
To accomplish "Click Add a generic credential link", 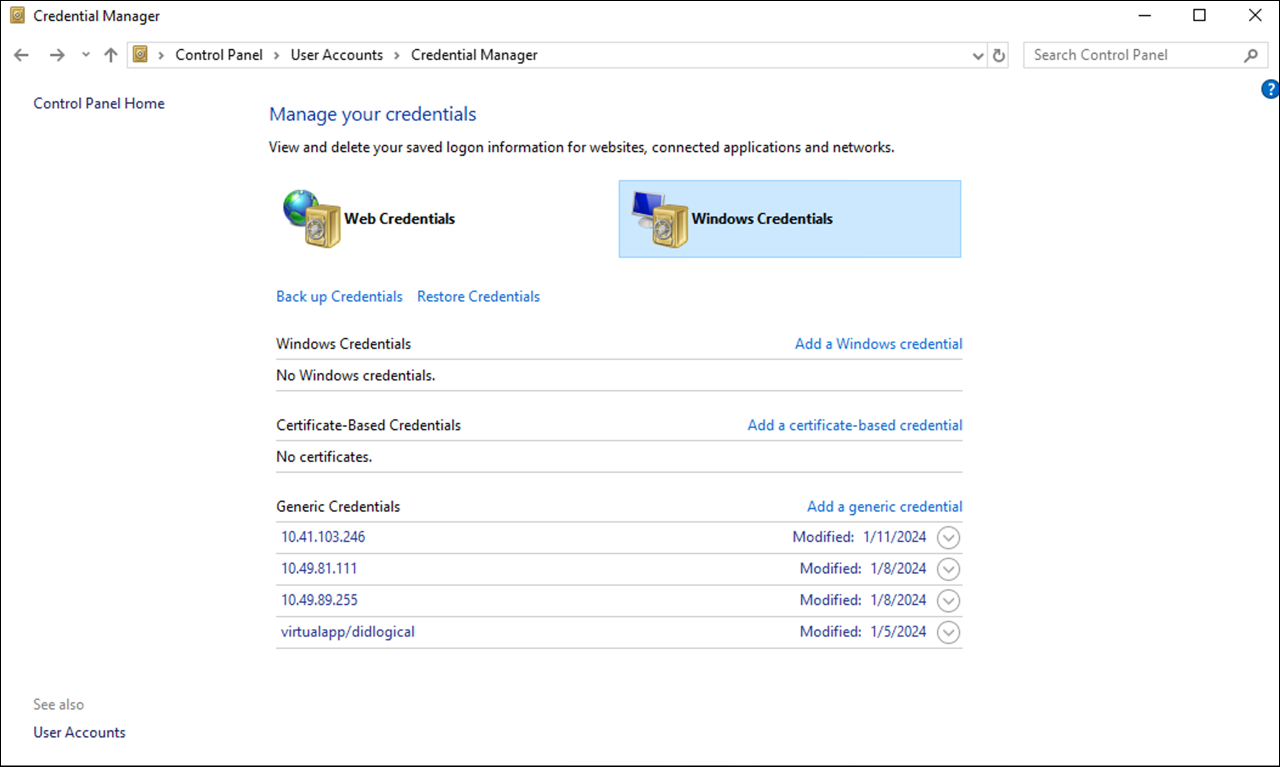I will [884, 506].
